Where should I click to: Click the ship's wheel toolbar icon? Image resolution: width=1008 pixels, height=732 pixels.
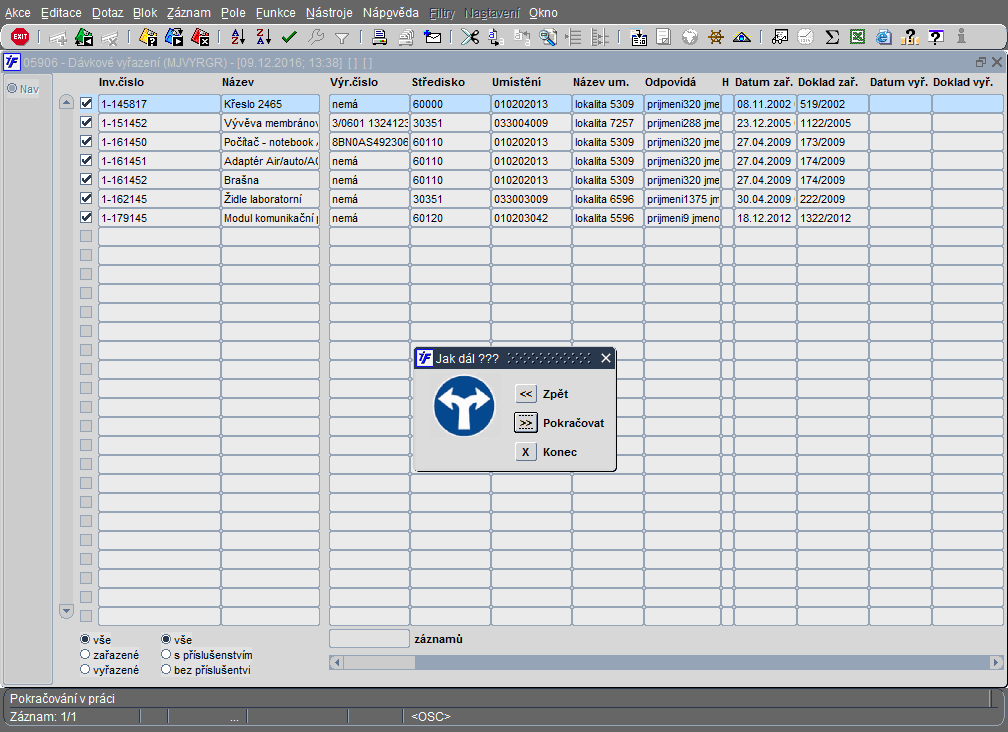(715, 37)
